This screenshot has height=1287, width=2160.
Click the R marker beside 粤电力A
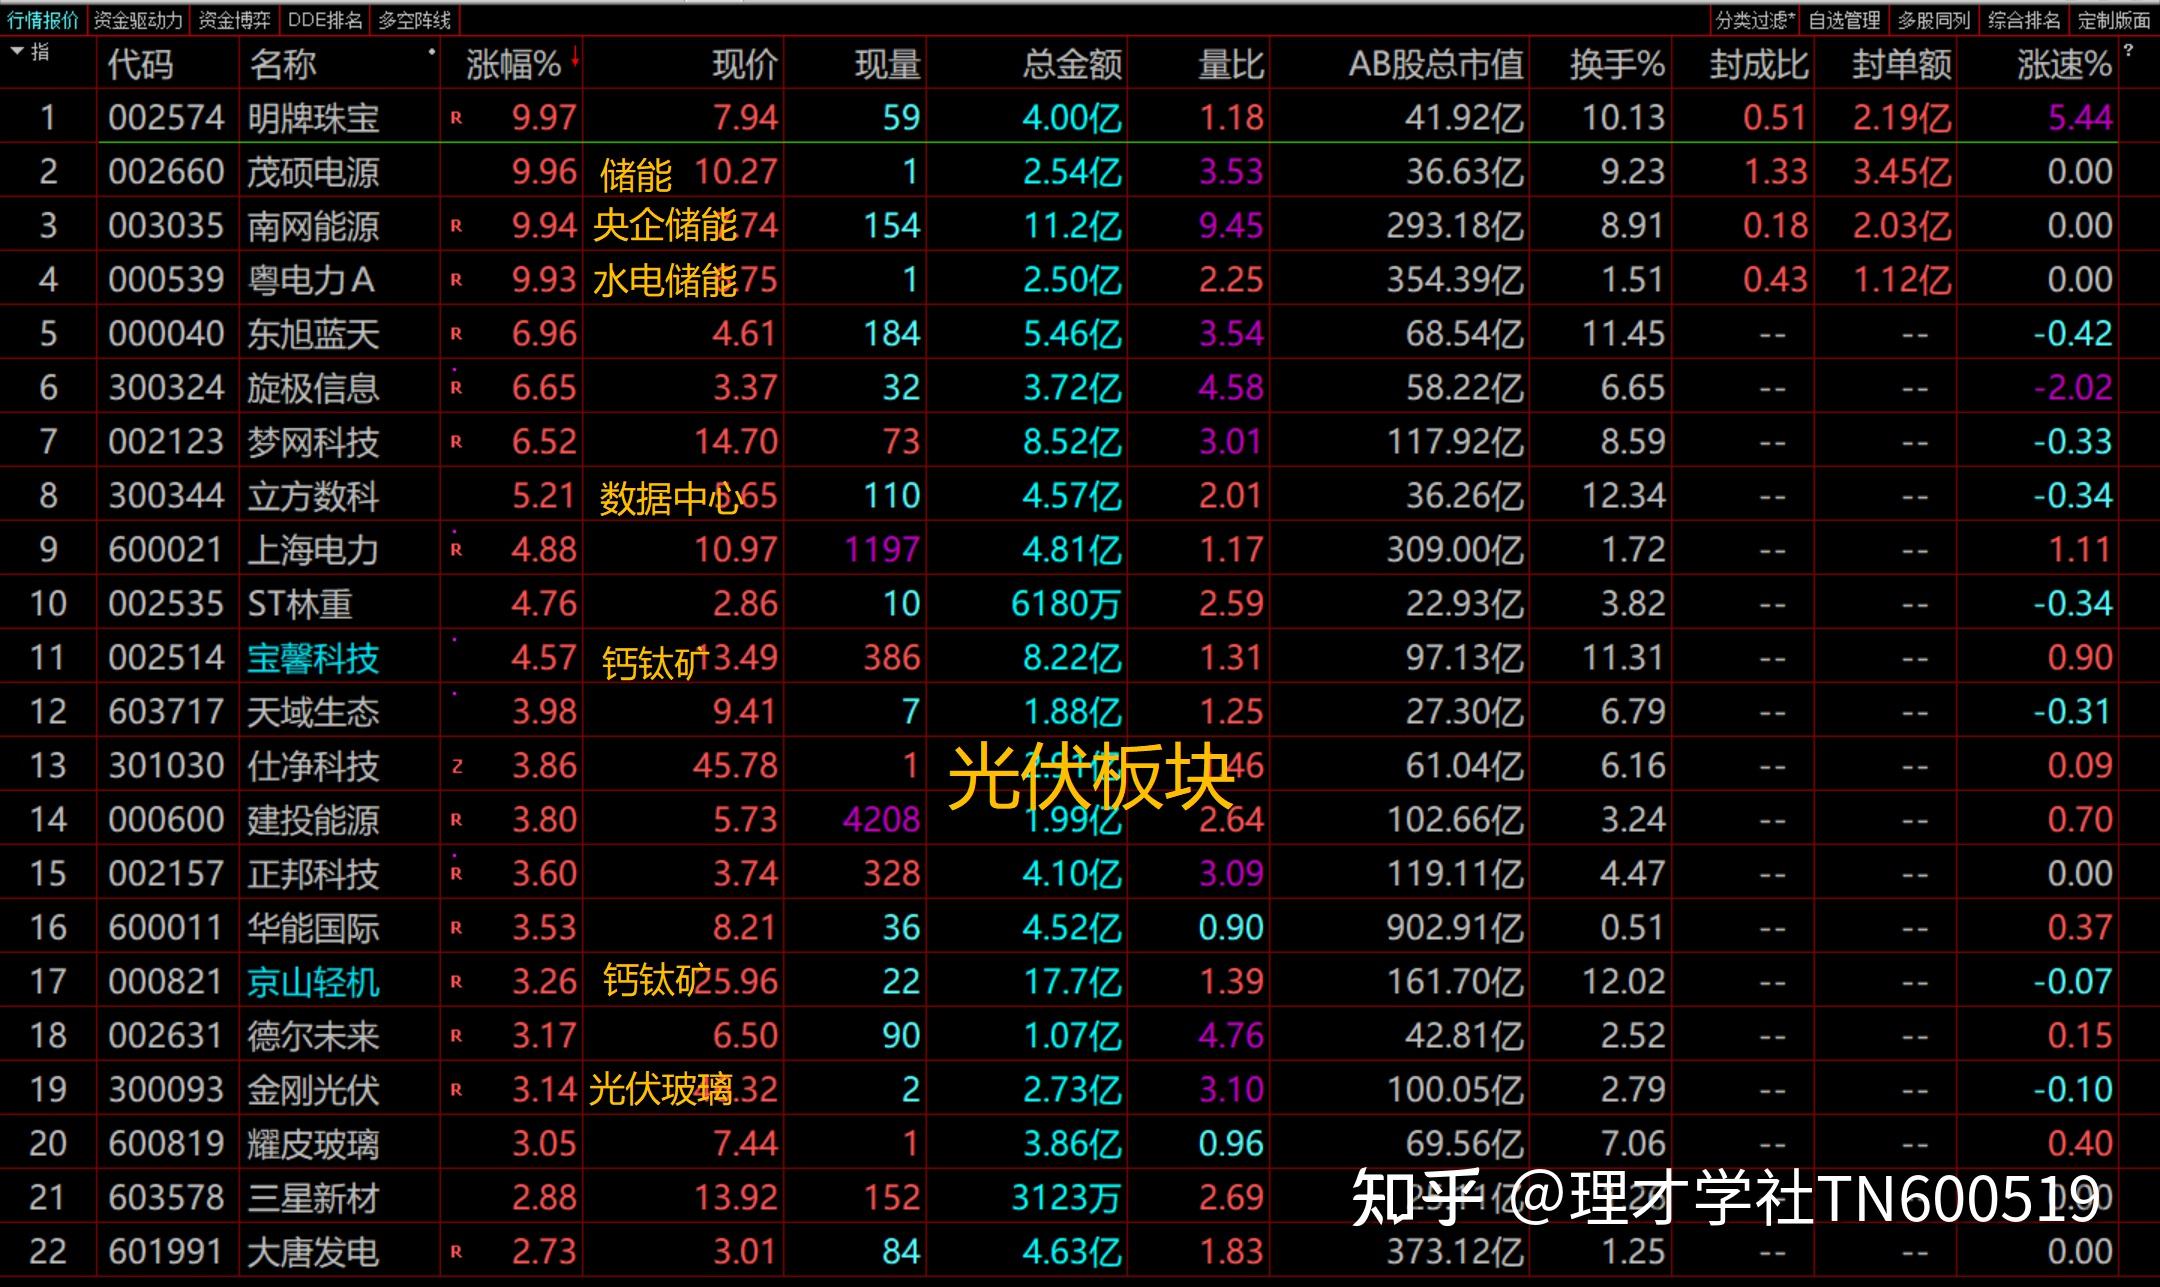click(x=456, y=280)
